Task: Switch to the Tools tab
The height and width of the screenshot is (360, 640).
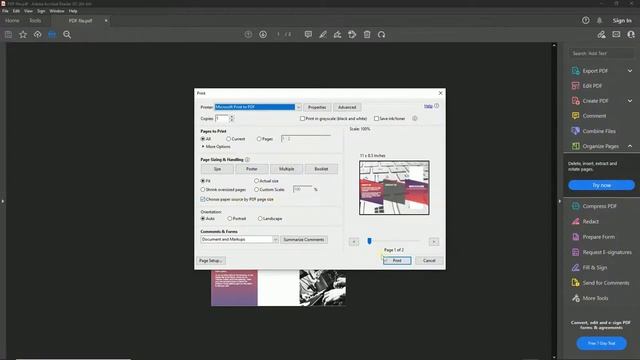Action: pos(35,20)
